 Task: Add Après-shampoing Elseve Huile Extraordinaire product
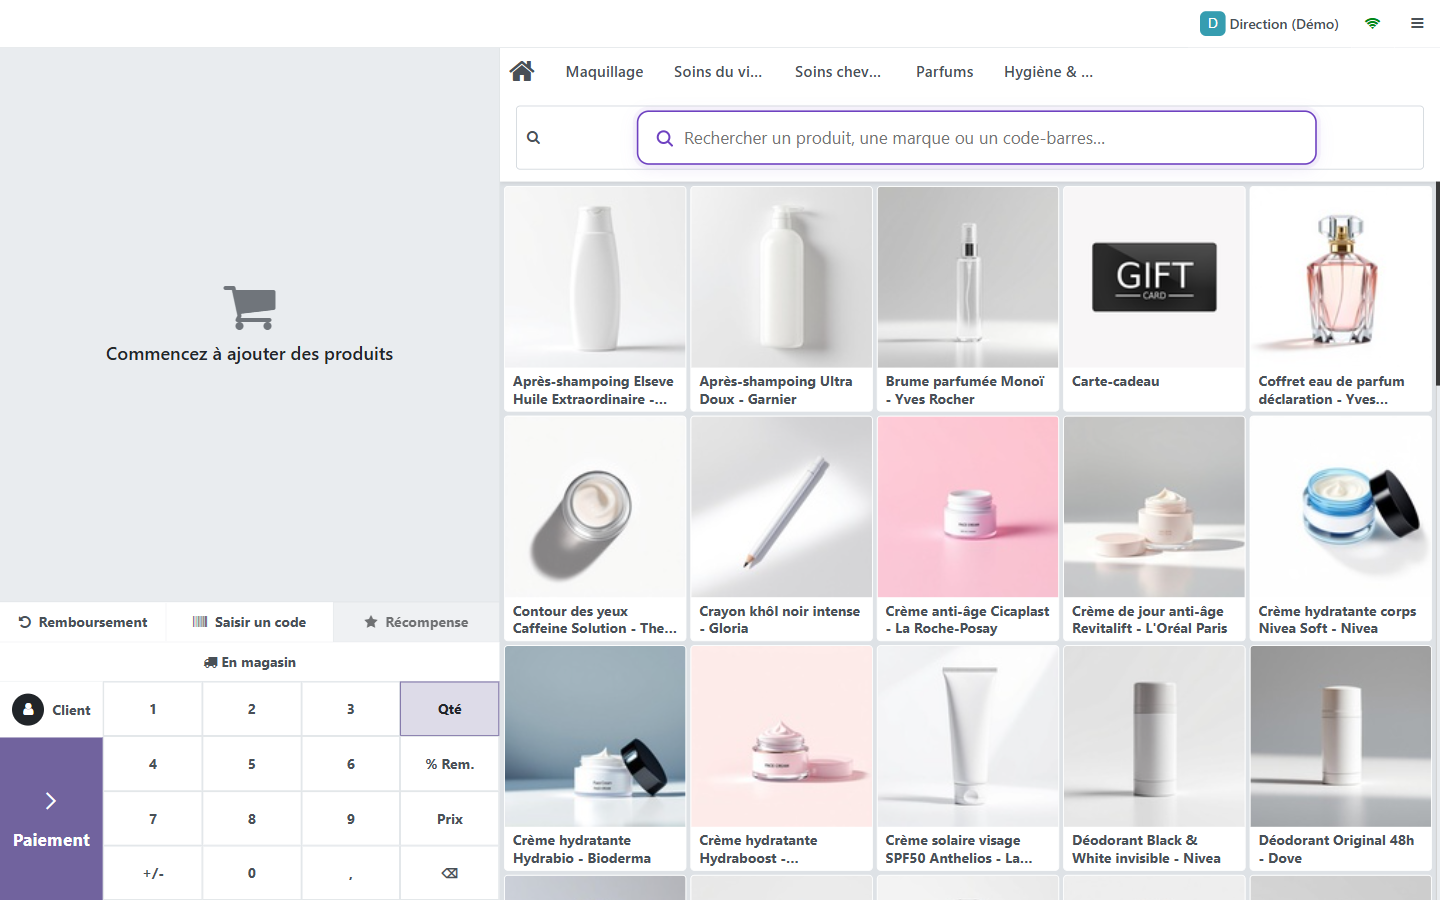[595, 299]
